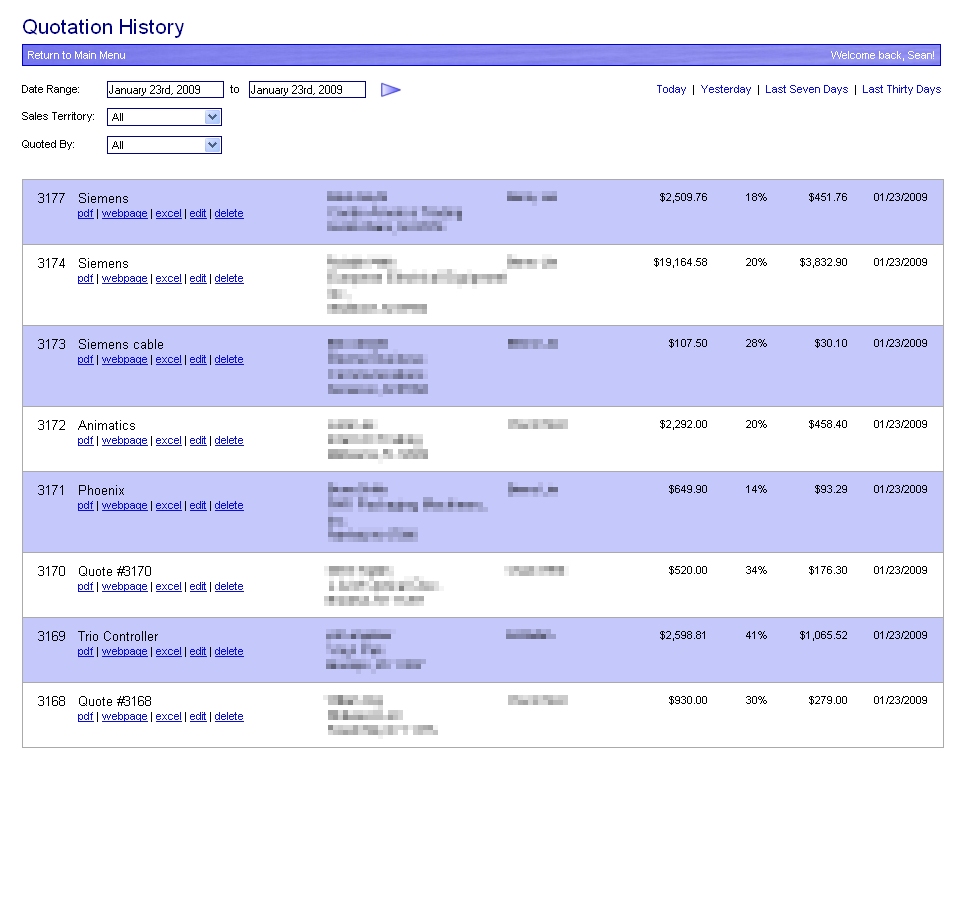Edit Quote #3170
960x900 pixels.
(x=198, y=587)
